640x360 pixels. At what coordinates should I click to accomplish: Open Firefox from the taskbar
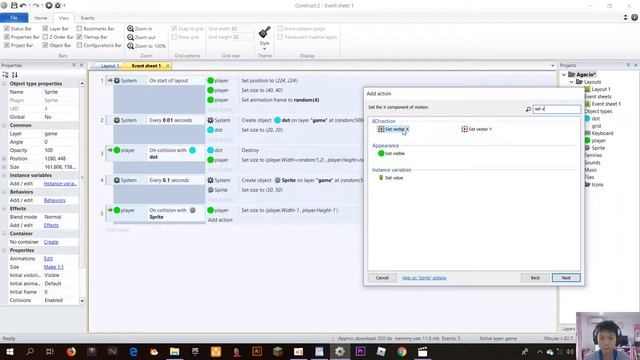[71, 351]
